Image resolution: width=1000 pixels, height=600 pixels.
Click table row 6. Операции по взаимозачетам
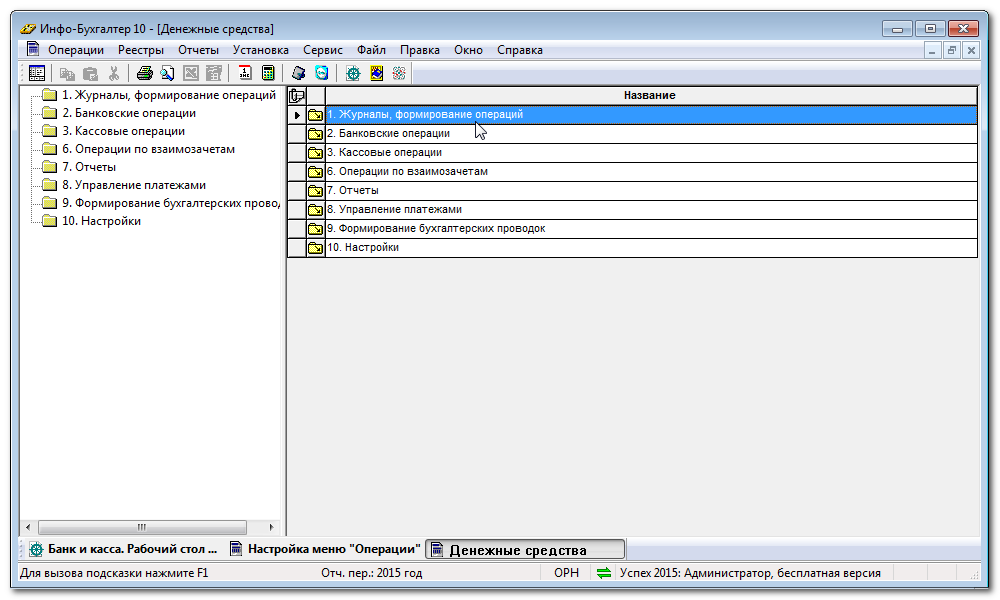point(651,172)
